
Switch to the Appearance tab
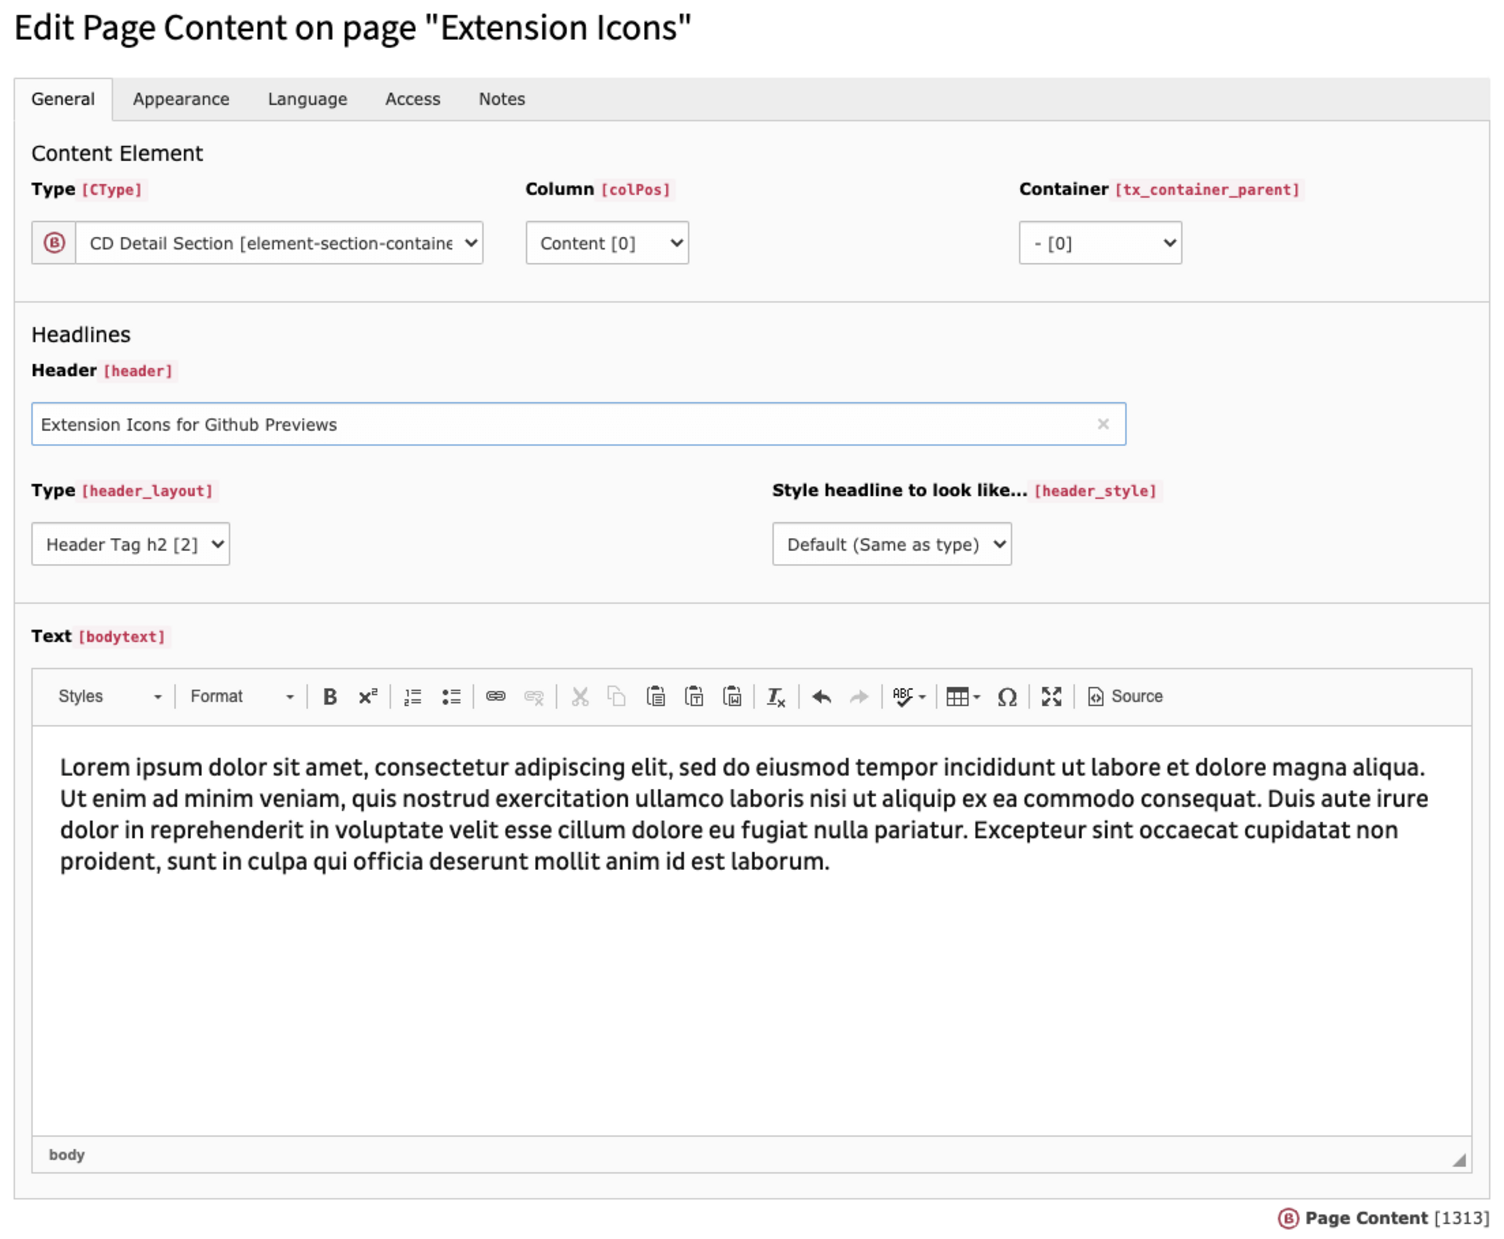coord(181,99)
